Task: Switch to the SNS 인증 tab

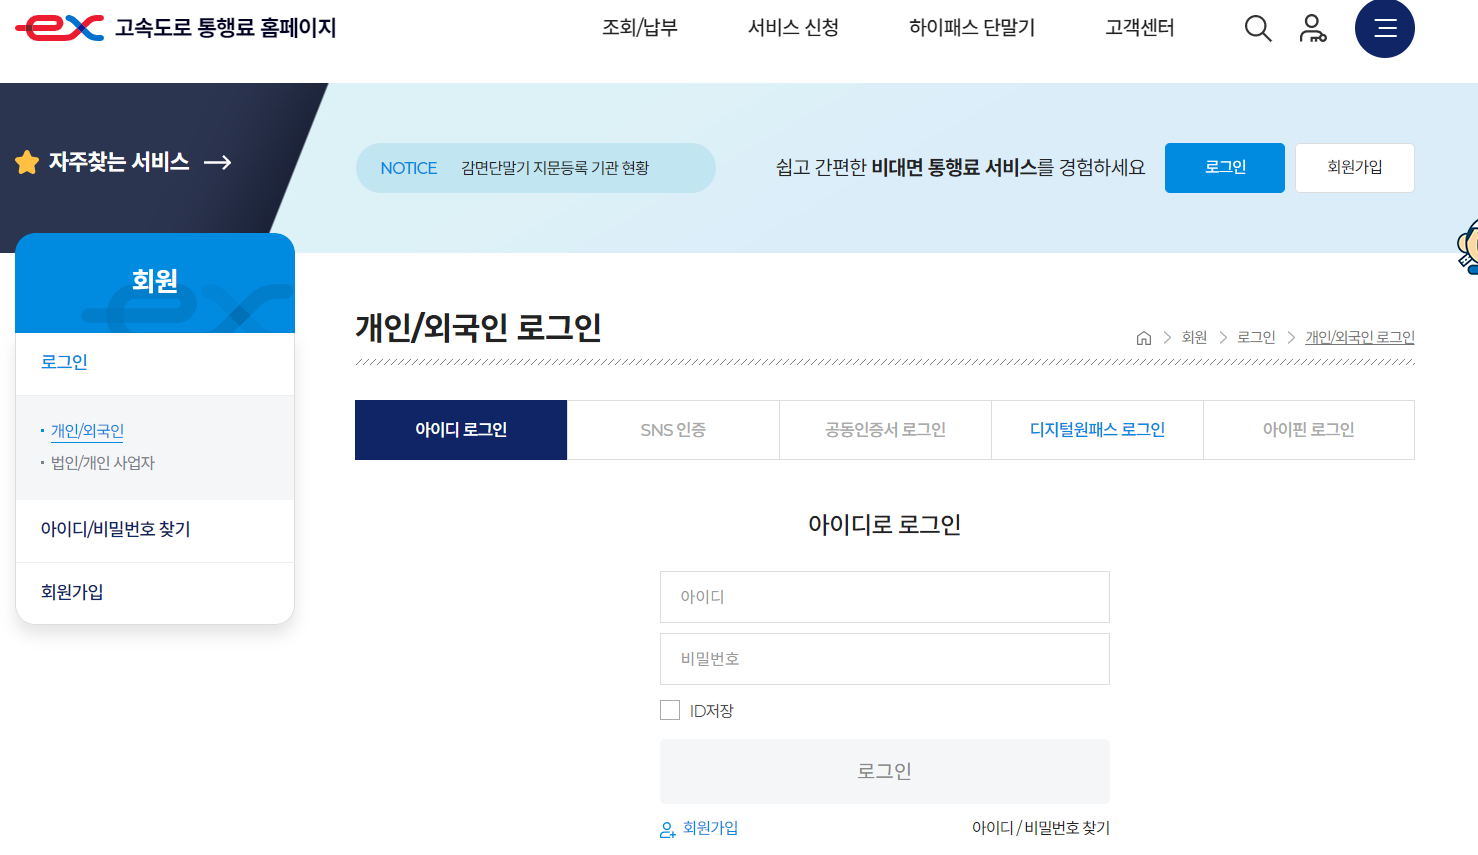Action: 673,429
